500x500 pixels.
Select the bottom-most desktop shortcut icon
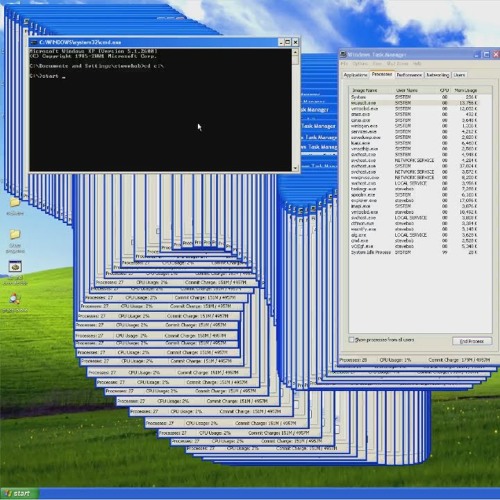pos(14,299)
